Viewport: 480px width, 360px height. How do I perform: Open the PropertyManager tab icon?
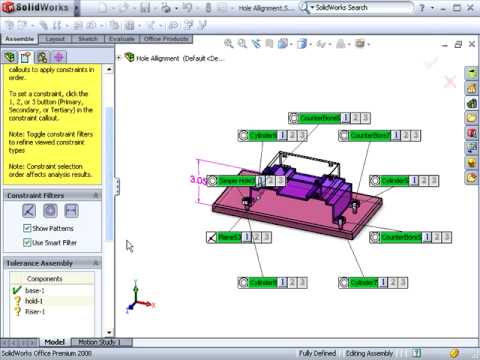tap(26, 57)
